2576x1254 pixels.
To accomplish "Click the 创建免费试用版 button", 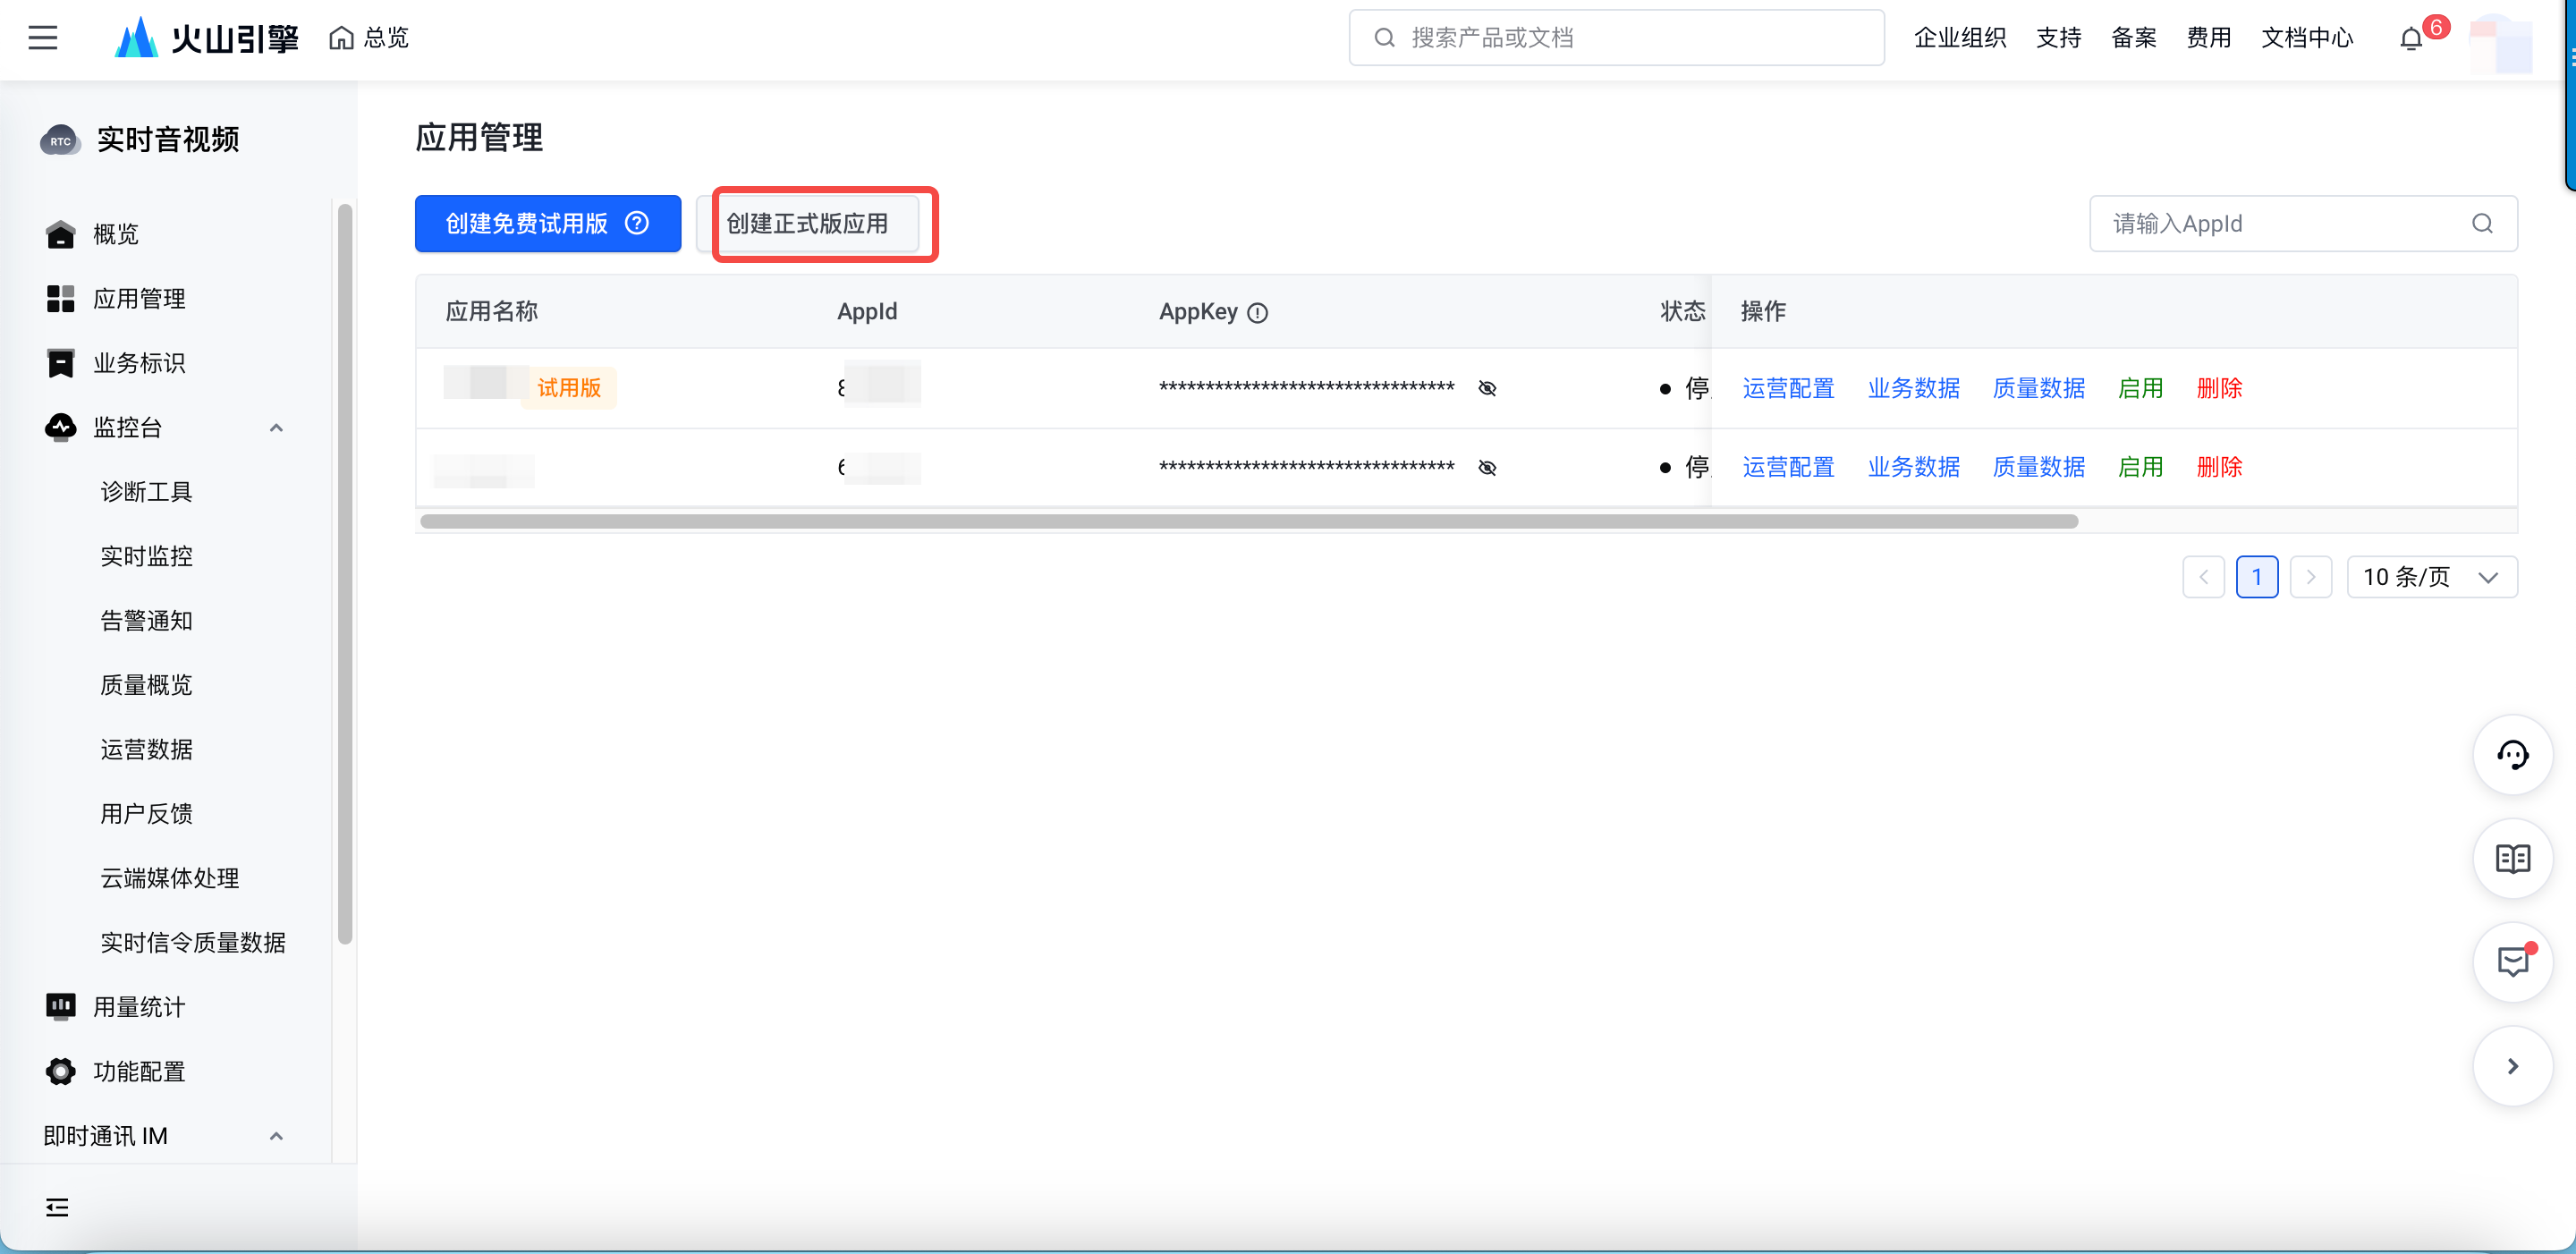I will [548, 224].
